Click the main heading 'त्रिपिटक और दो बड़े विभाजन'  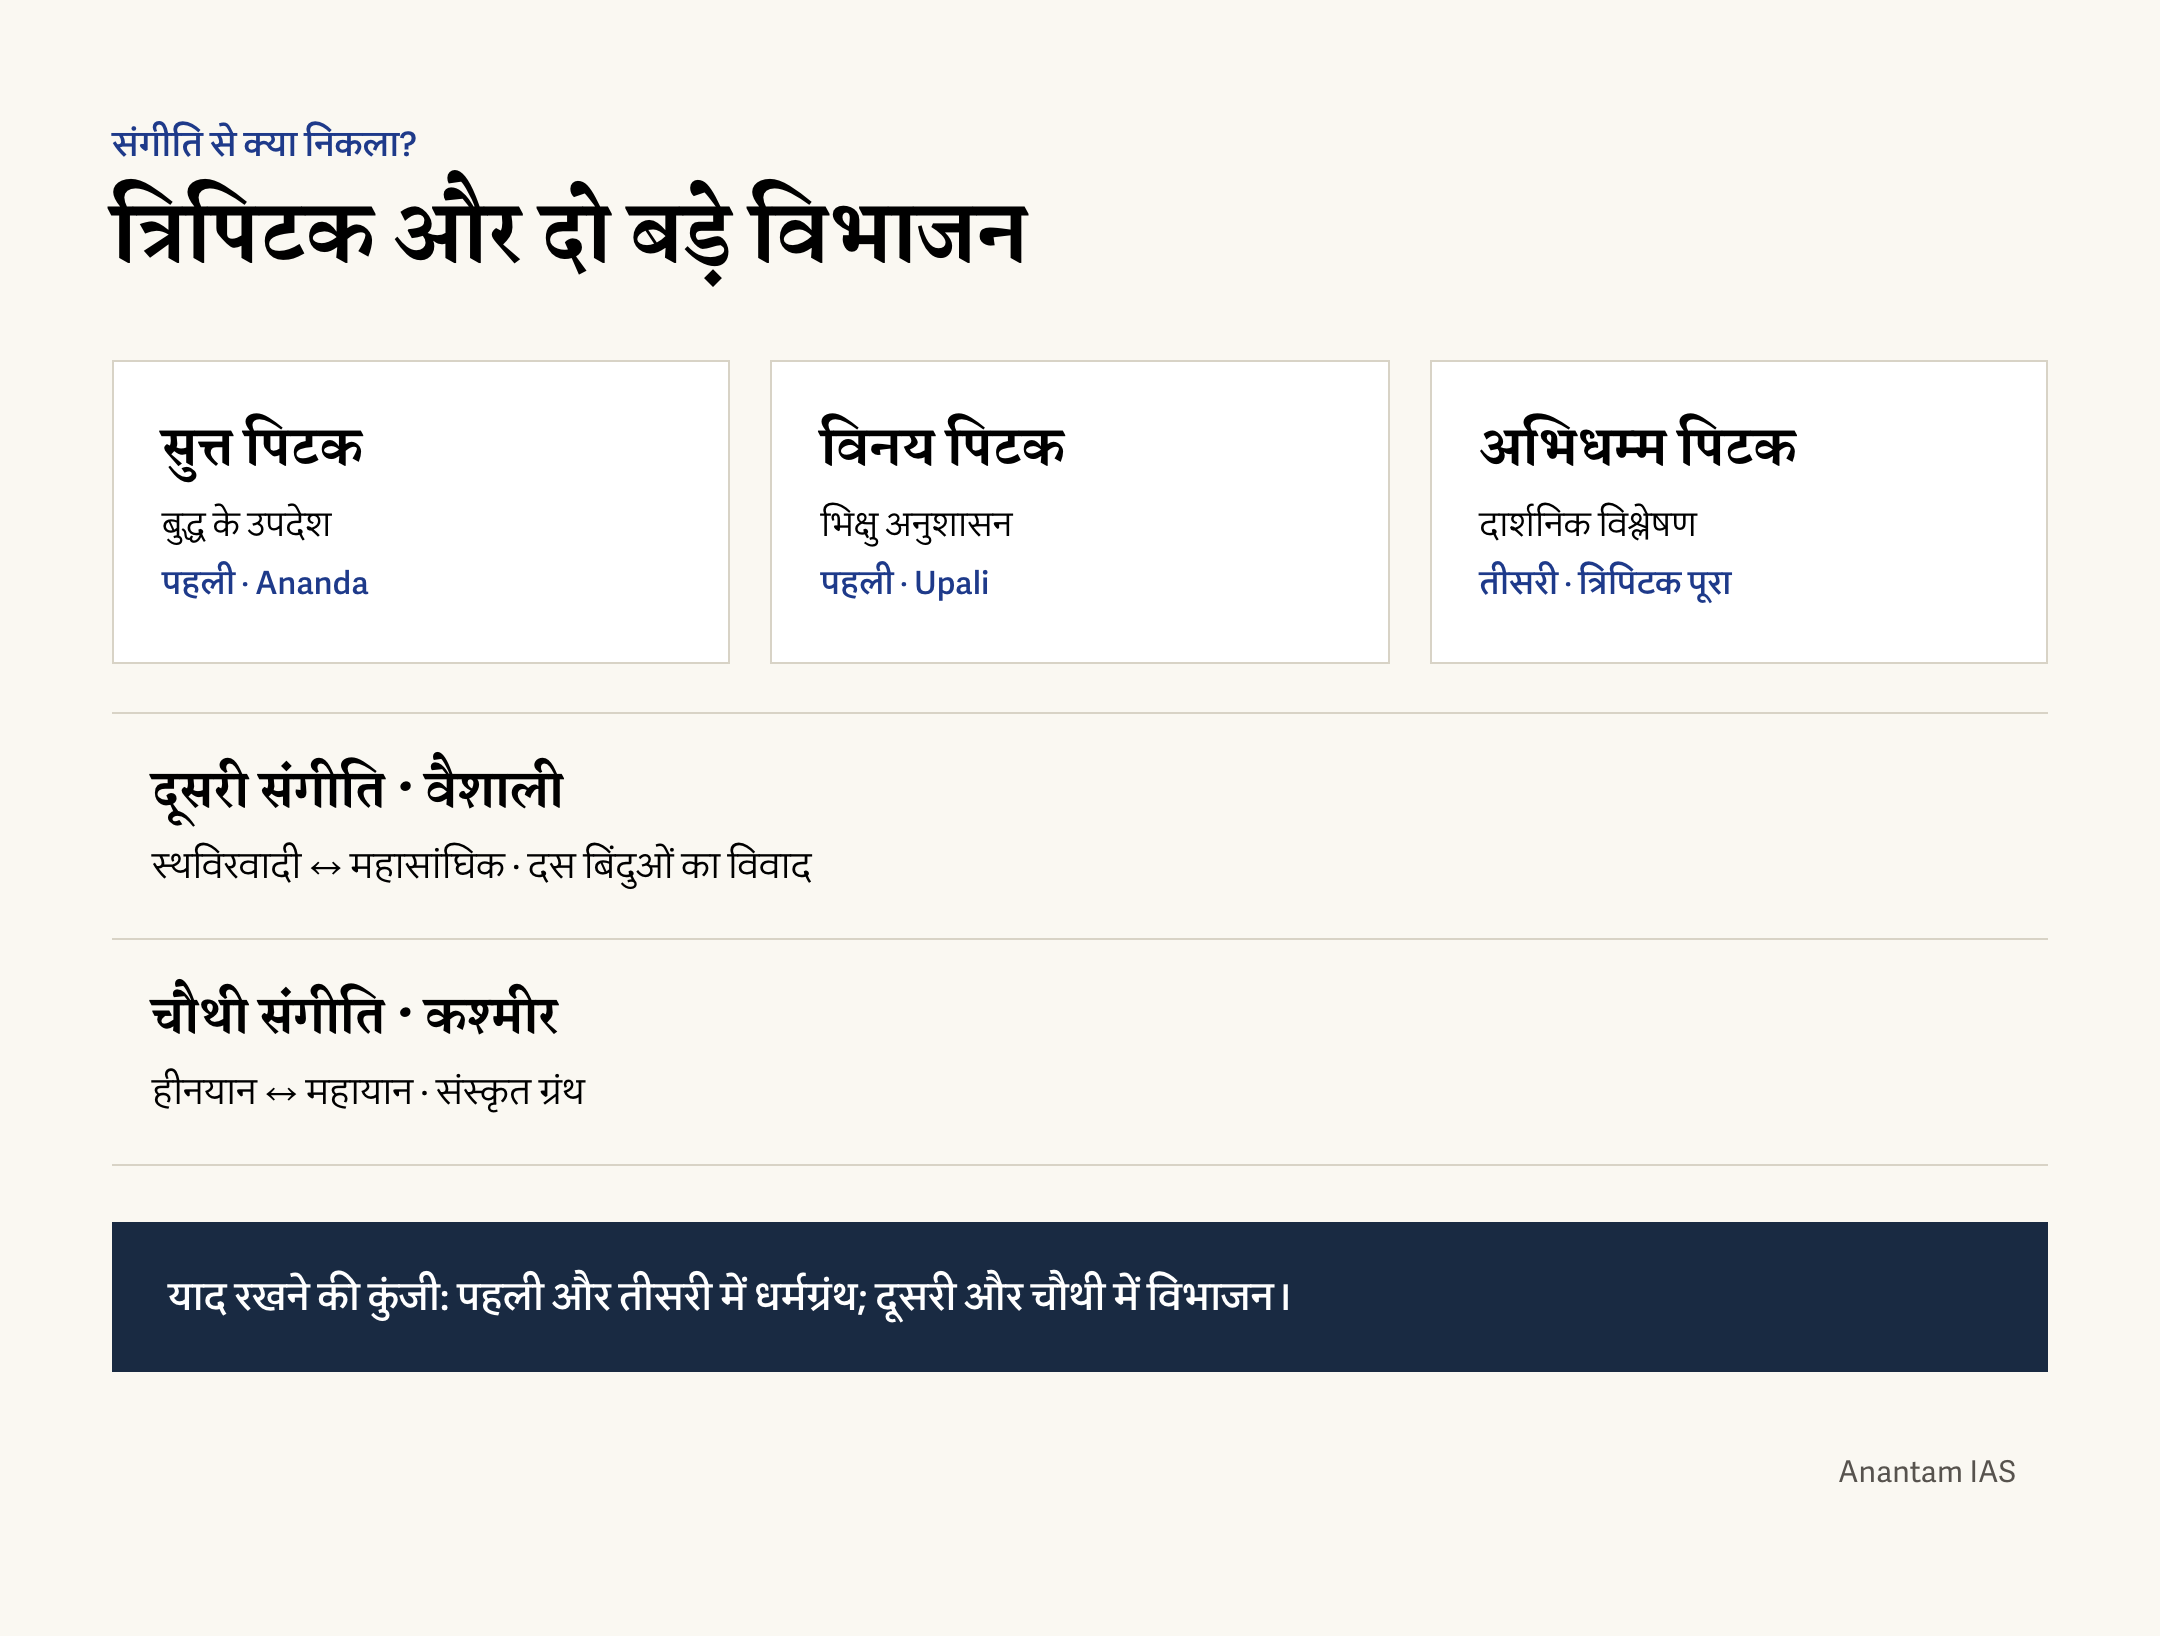568,230
